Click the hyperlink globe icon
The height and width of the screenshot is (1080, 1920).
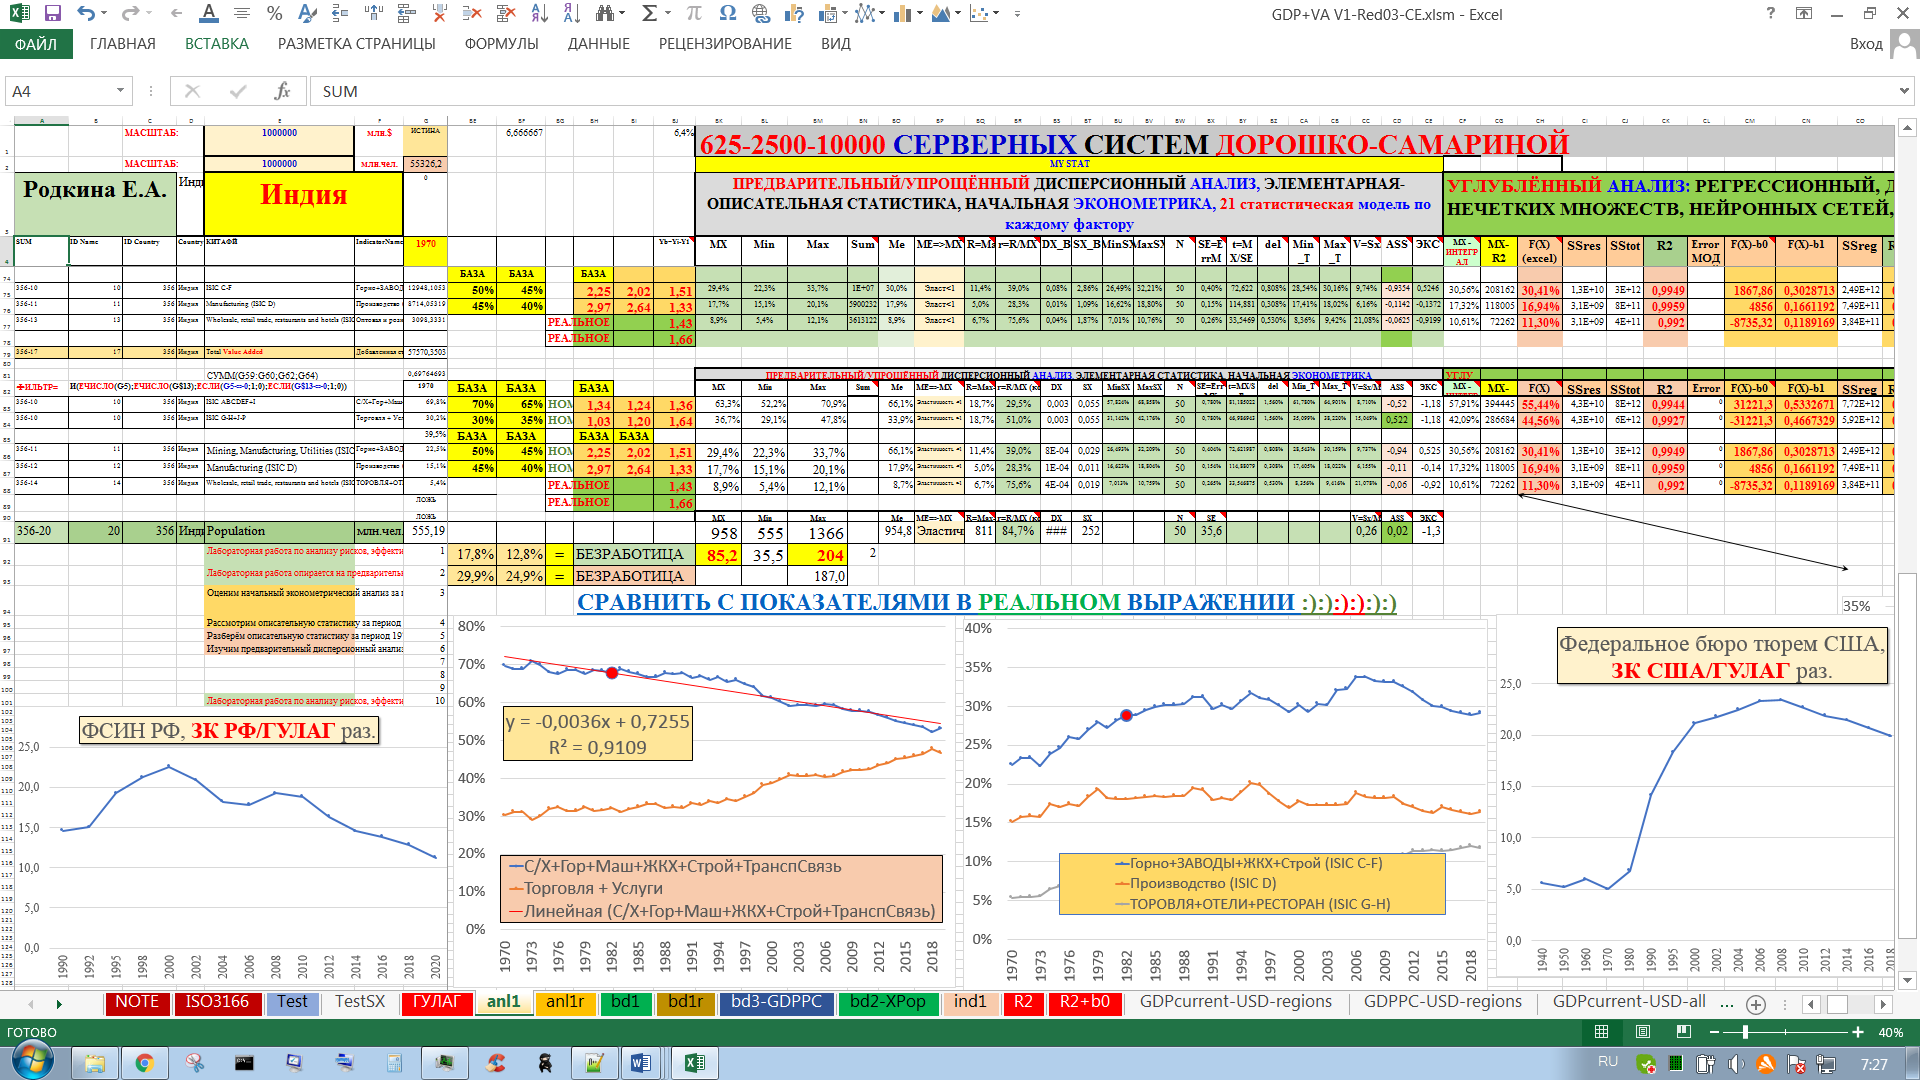761,14
